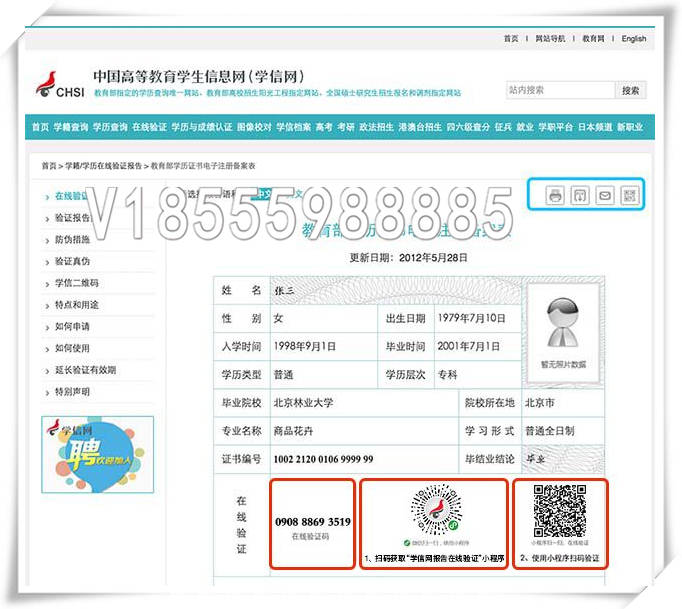
Task: Select 政法招生 in the navigation bar
Action: pos(377,127)
